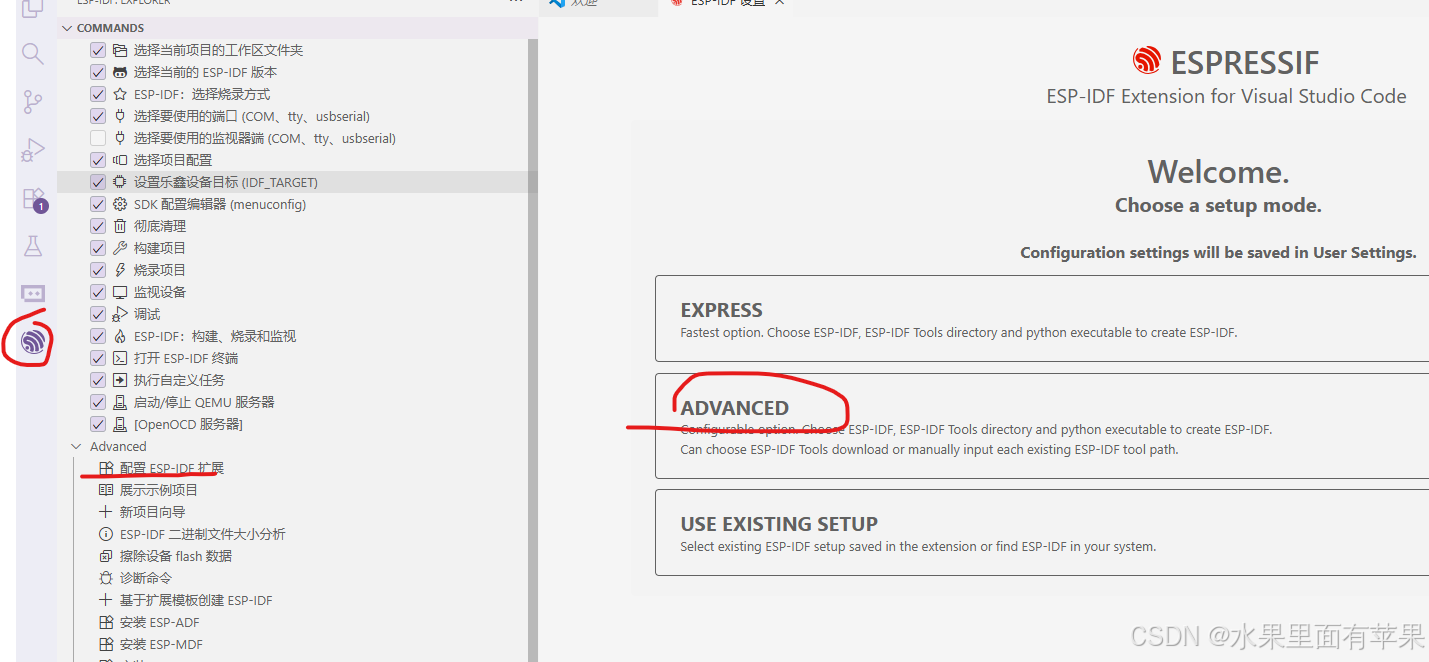Viewport: 1429px width, 662px height.
Task: Click the folder icon for 选择当前项目的工作区文件夹
Action: point(120,50)
